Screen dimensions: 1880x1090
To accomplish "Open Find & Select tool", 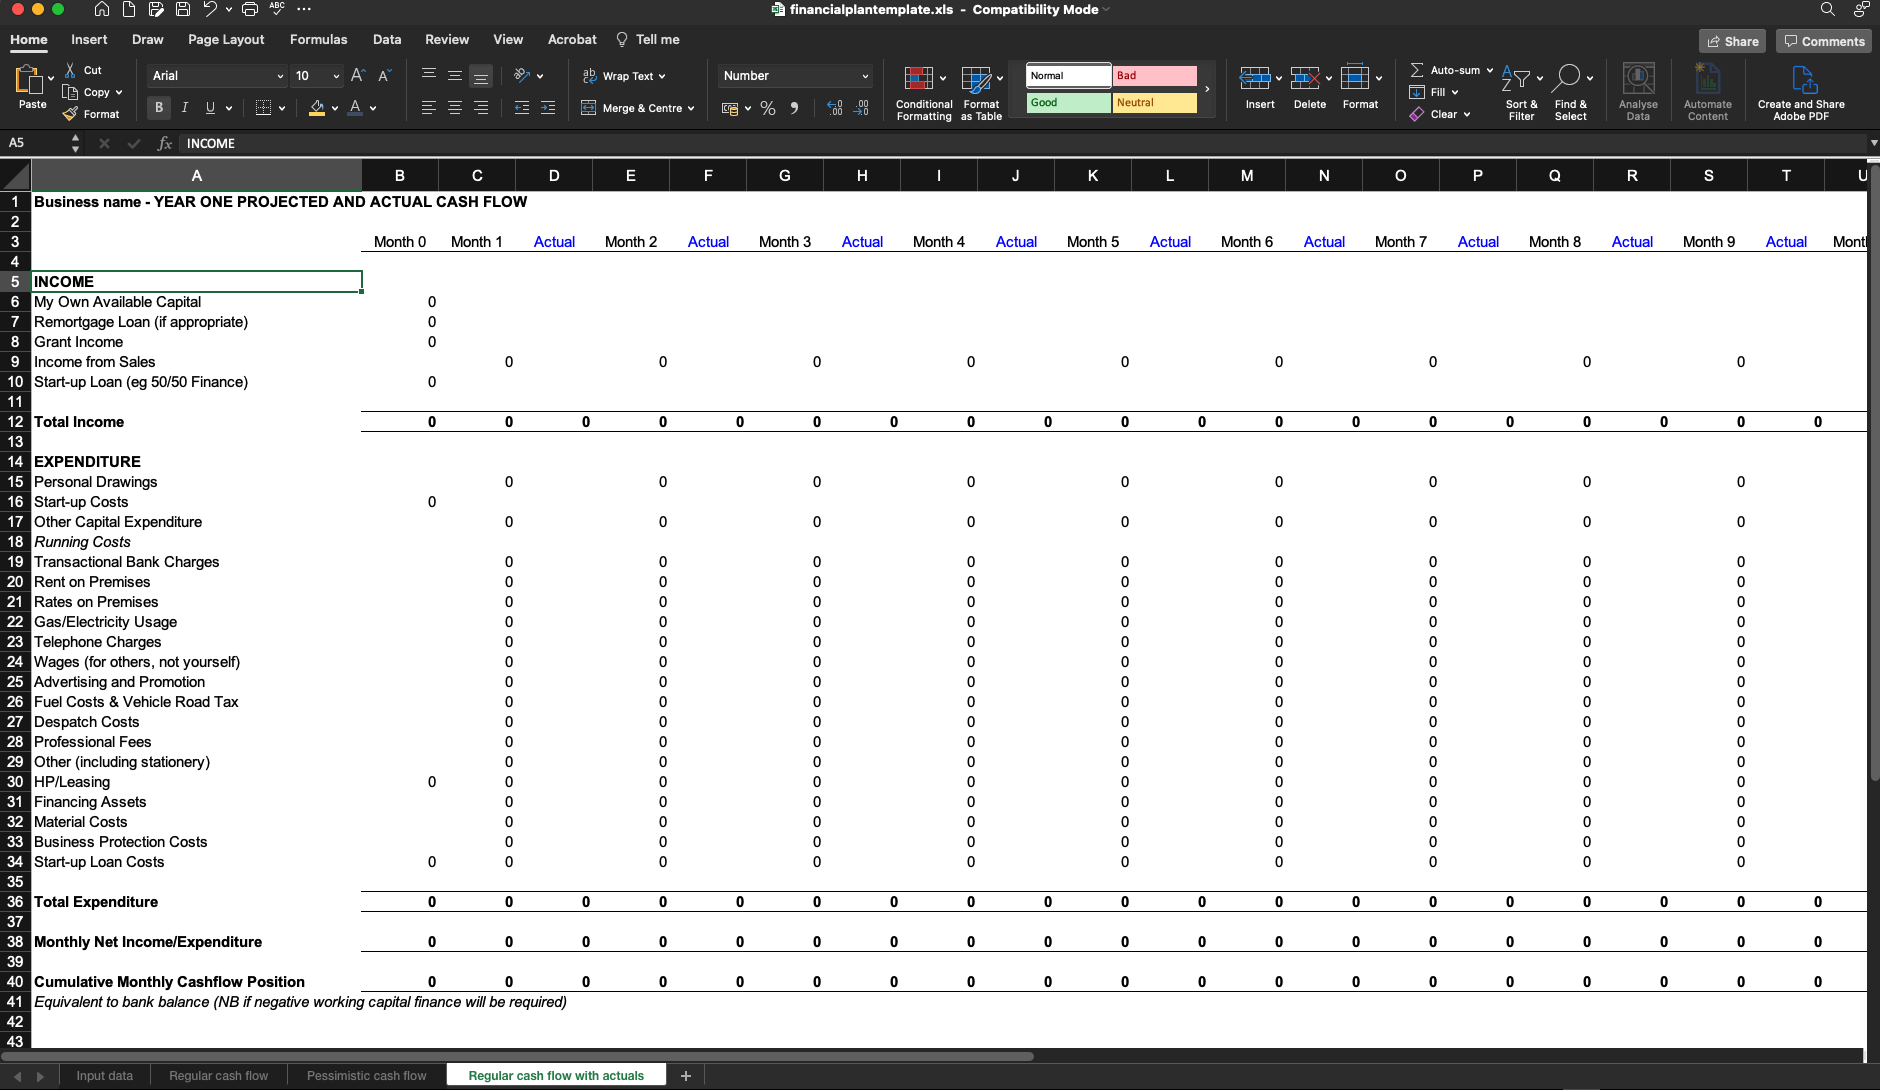I will click(x=1568, y=80).
